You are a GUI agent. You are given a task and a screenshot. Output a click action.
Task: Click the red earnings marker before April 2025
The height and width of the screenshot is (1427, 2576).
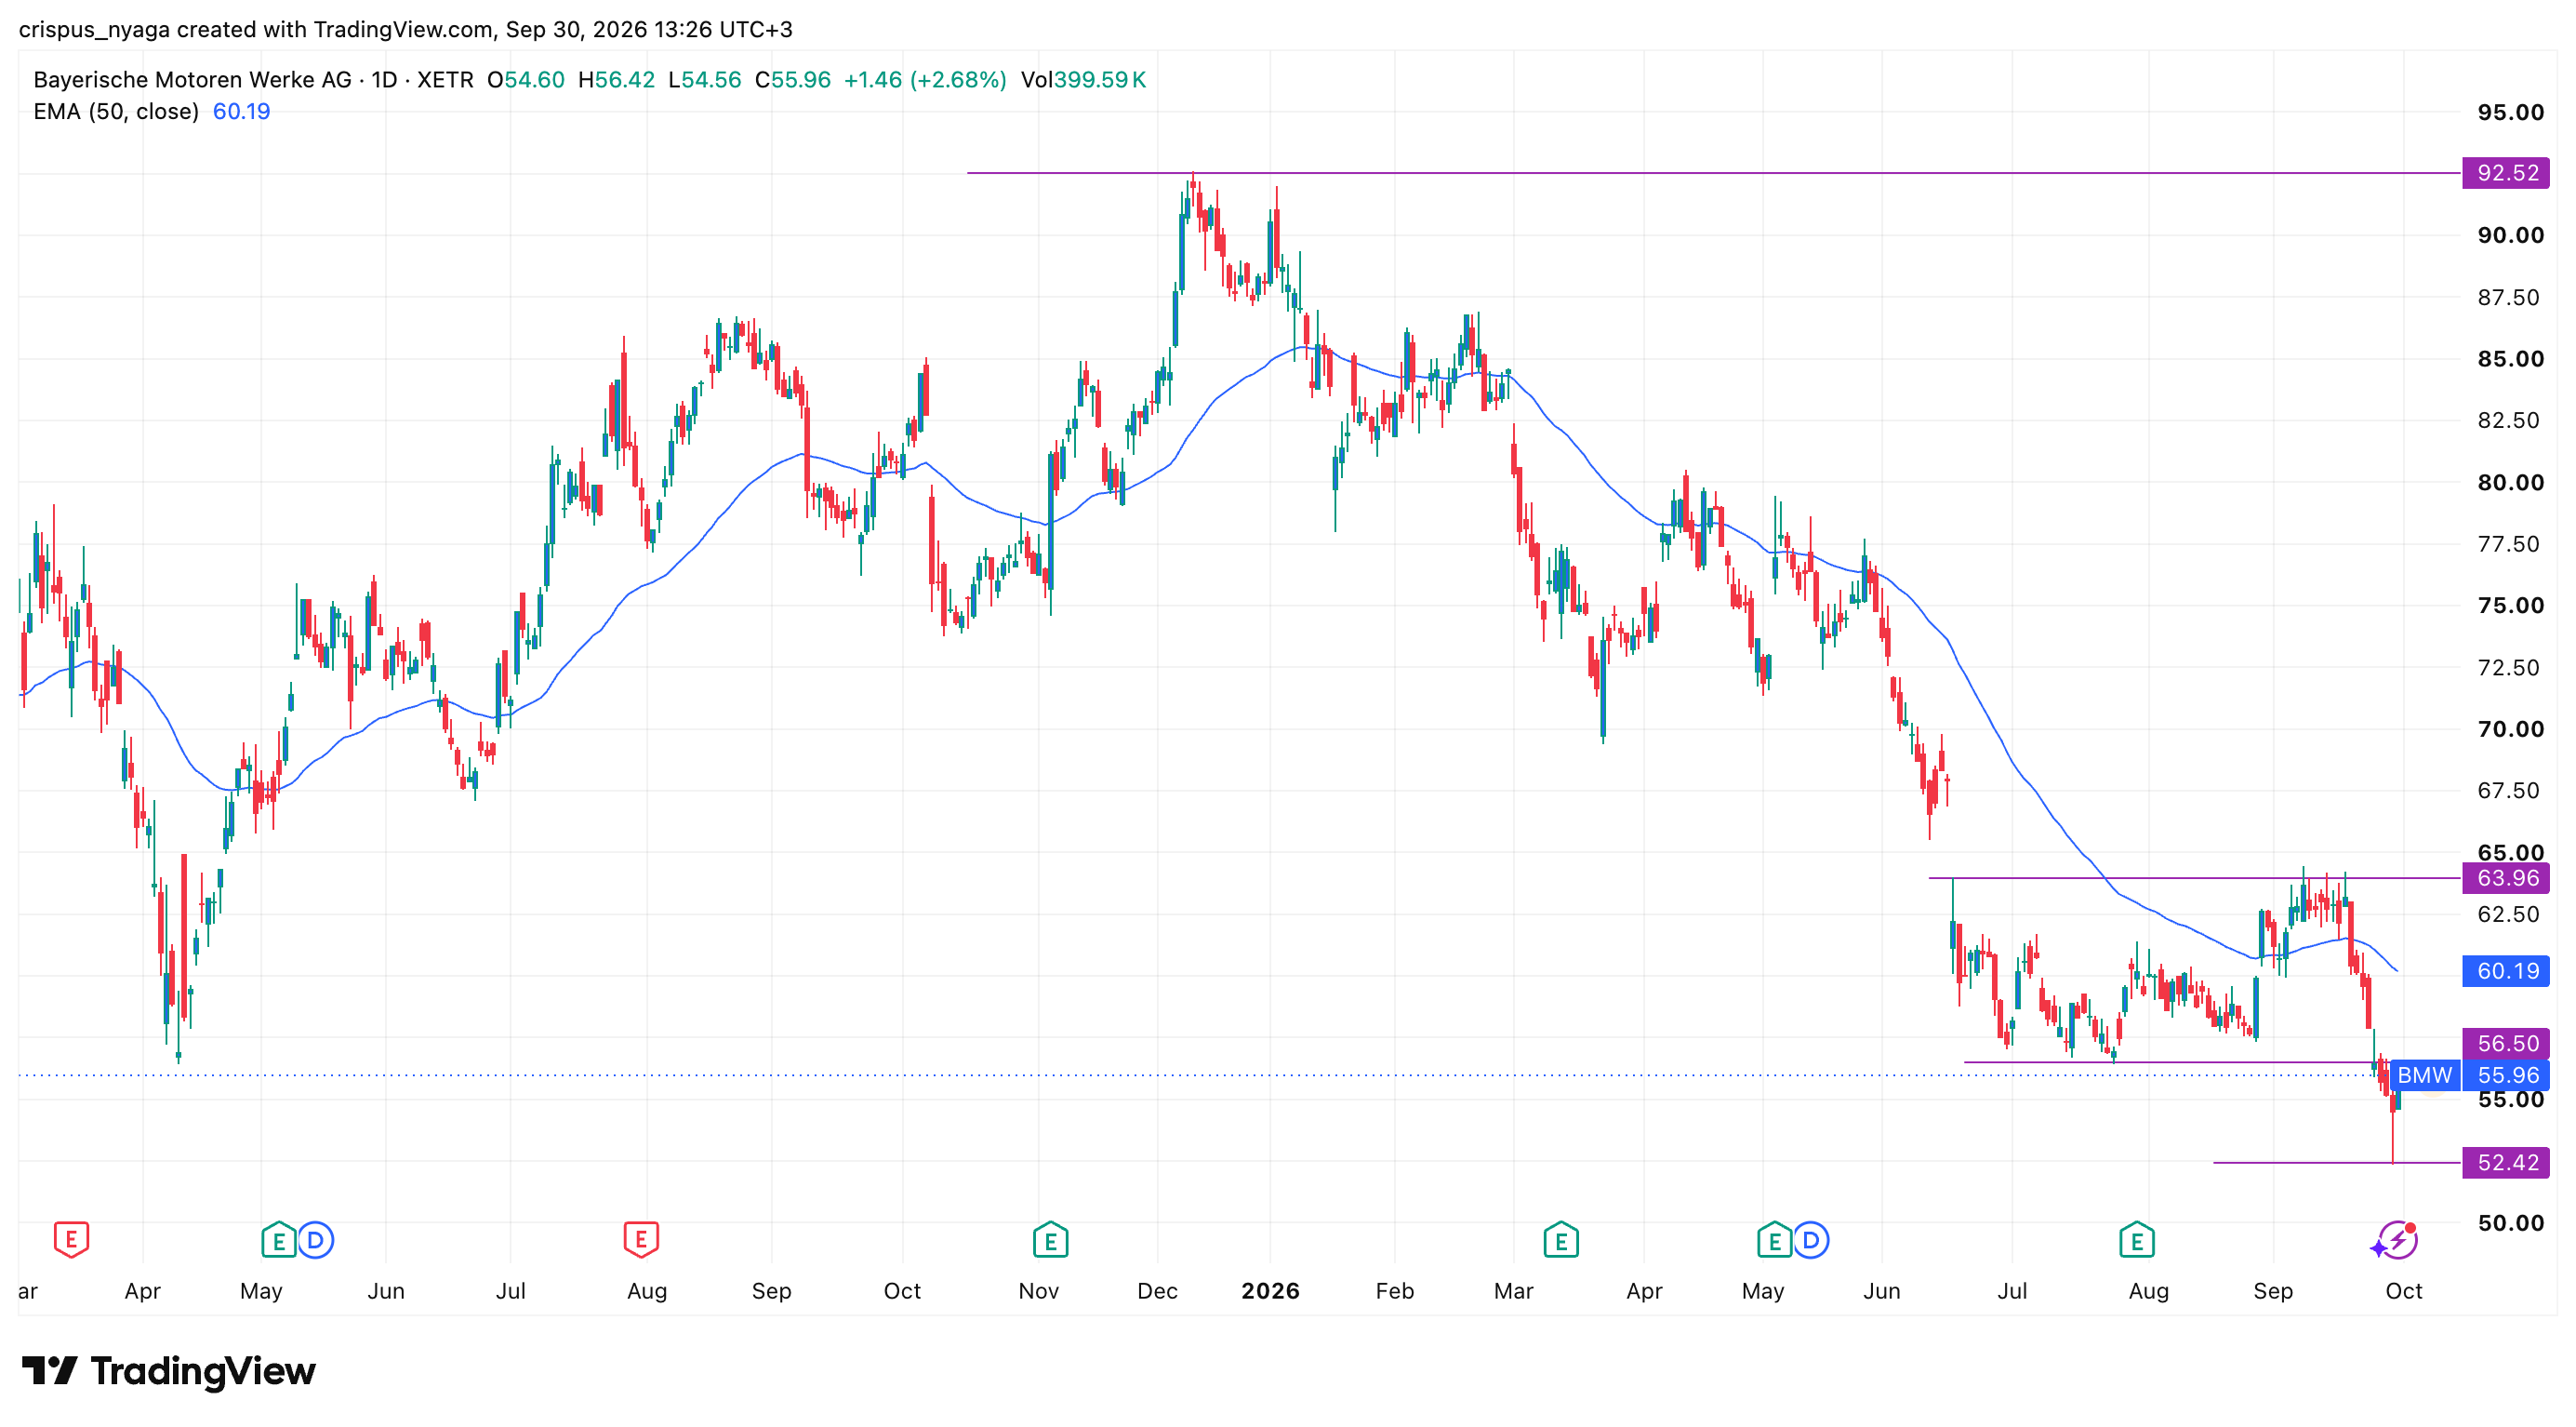click(x=71, y=1240)
